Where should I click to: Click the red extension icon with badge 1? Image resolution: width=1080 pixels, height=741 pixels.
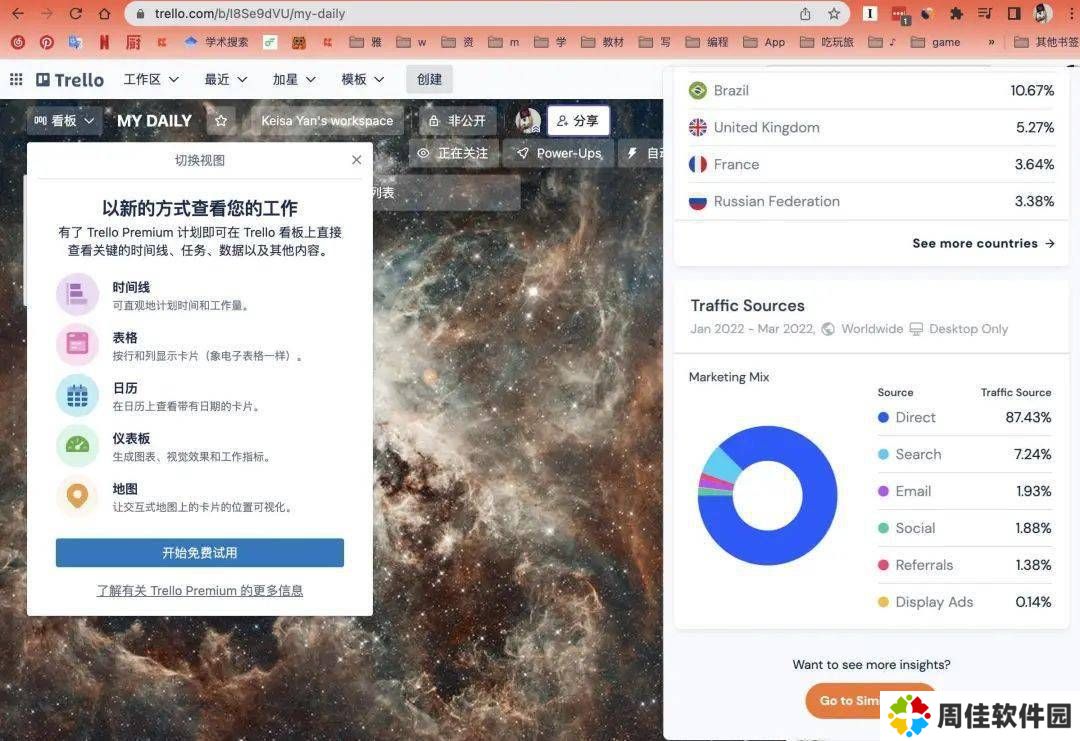pos(899,14)
